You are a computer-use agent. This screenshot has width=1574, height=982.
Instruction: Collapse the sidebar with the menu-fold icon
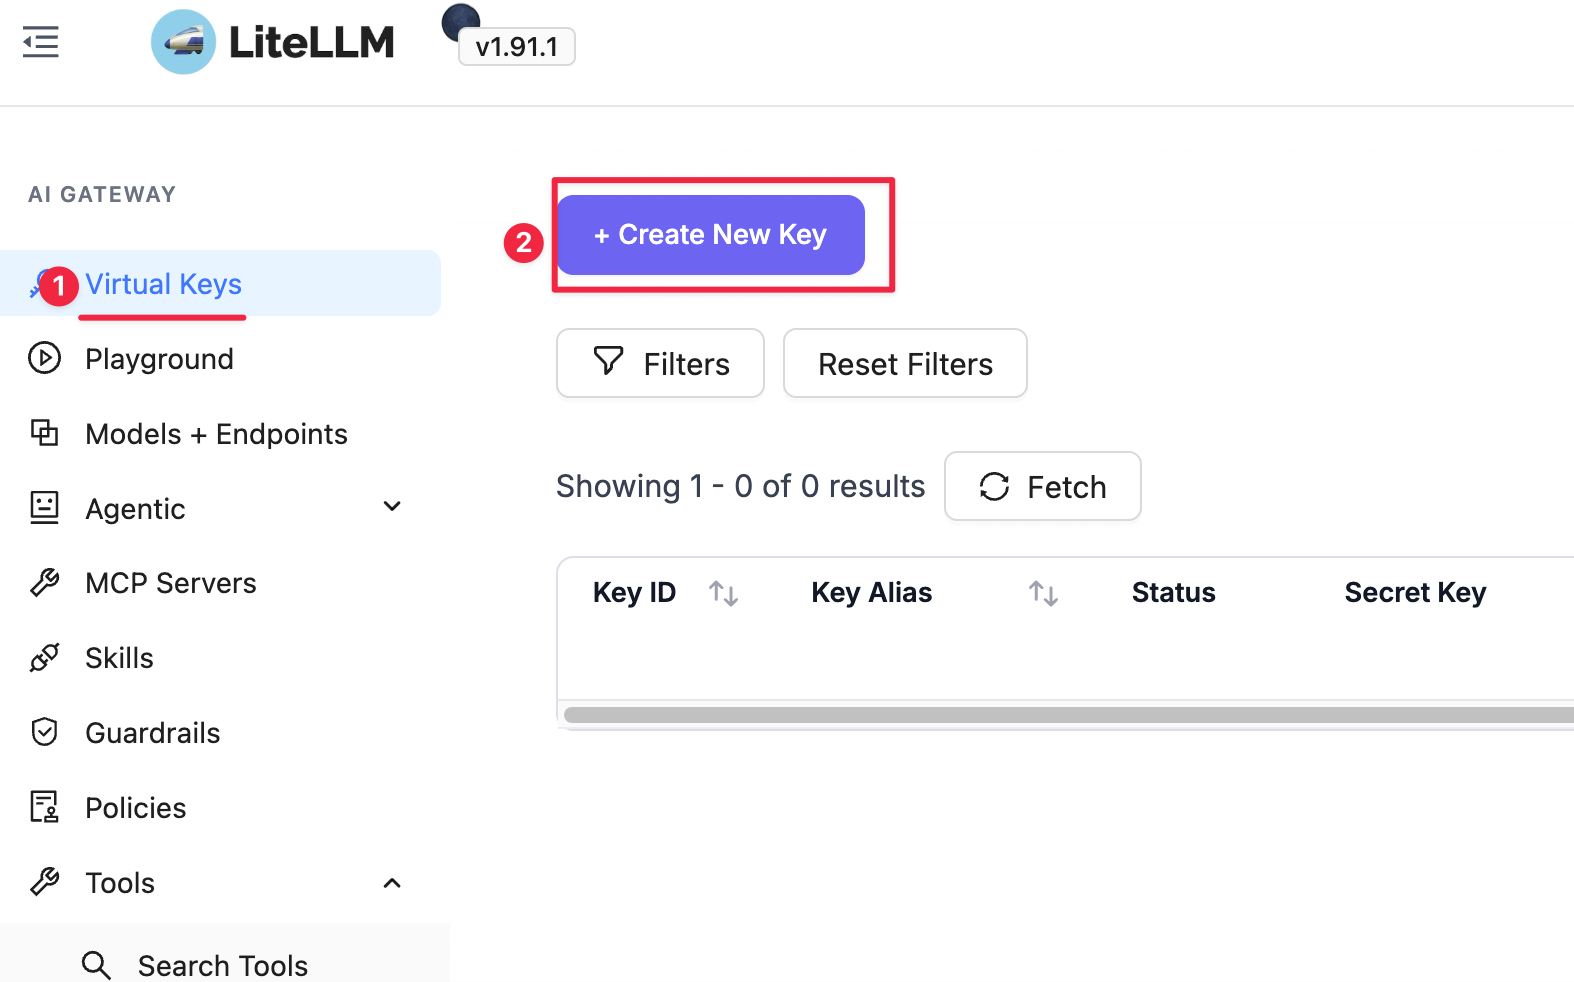(x=41, y=42)
